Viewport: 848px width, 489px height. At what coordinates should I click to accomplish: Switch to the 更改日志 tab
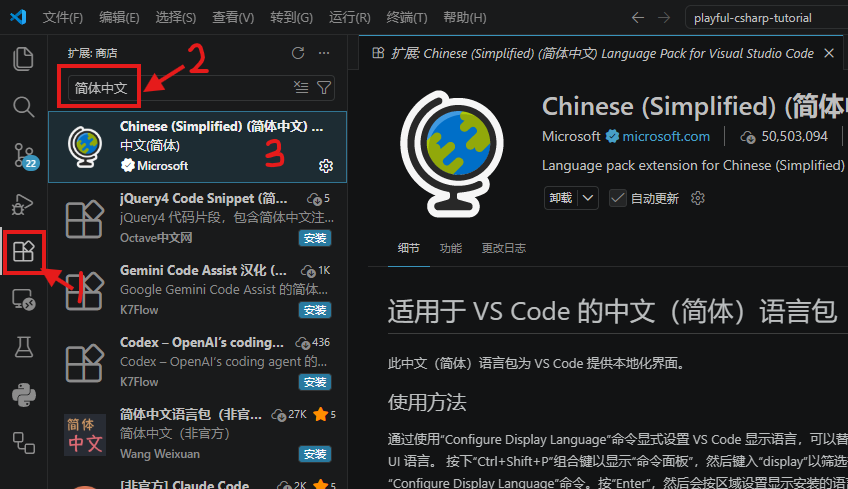(x=504, y=248)
